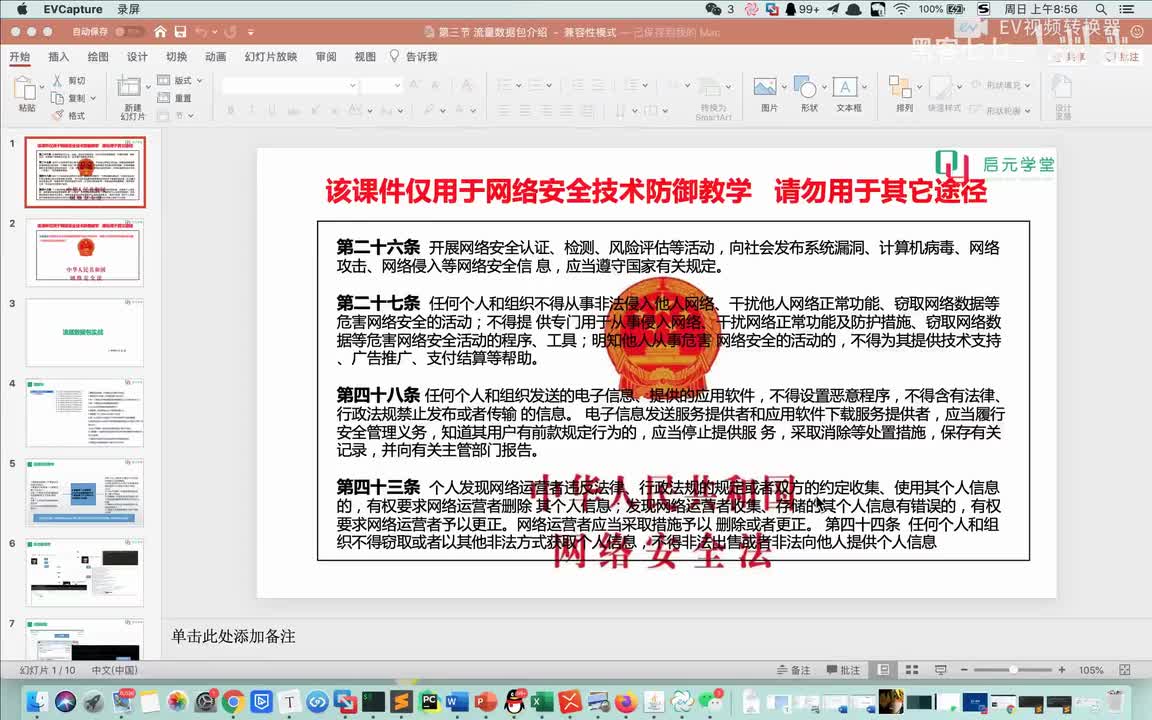Viewport: 1152px width, 720px height.
Task: Click the Comments (批注) button in the status bar
Action: pyautogui.click(x=843, y=669)
